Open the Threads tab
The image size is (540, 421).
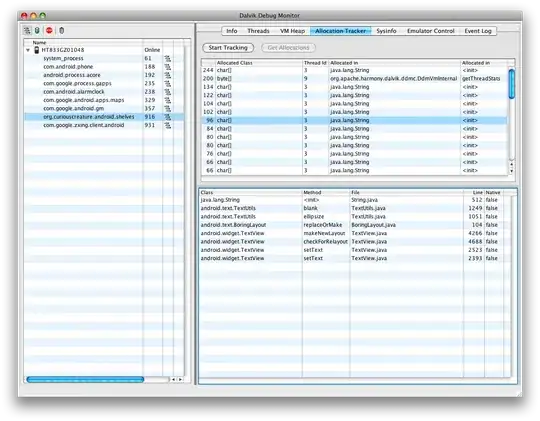point(258,31)
